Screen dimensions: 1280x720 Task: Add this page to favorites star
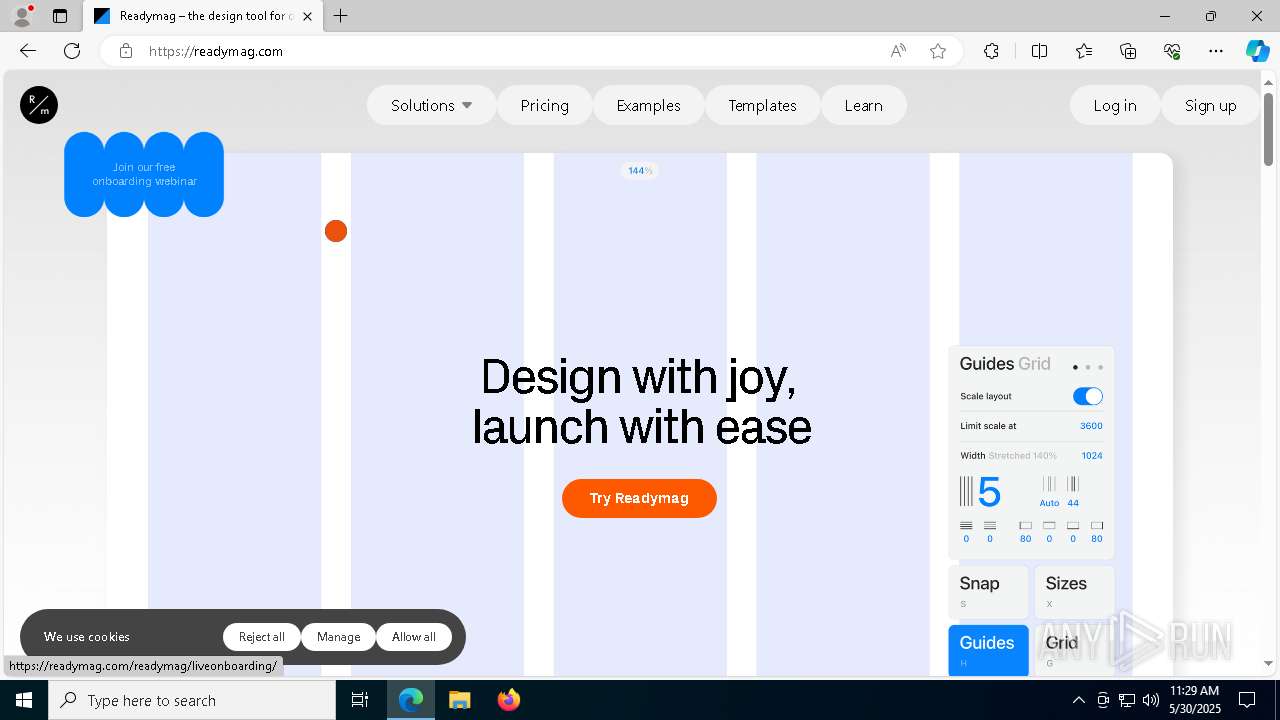938,51
